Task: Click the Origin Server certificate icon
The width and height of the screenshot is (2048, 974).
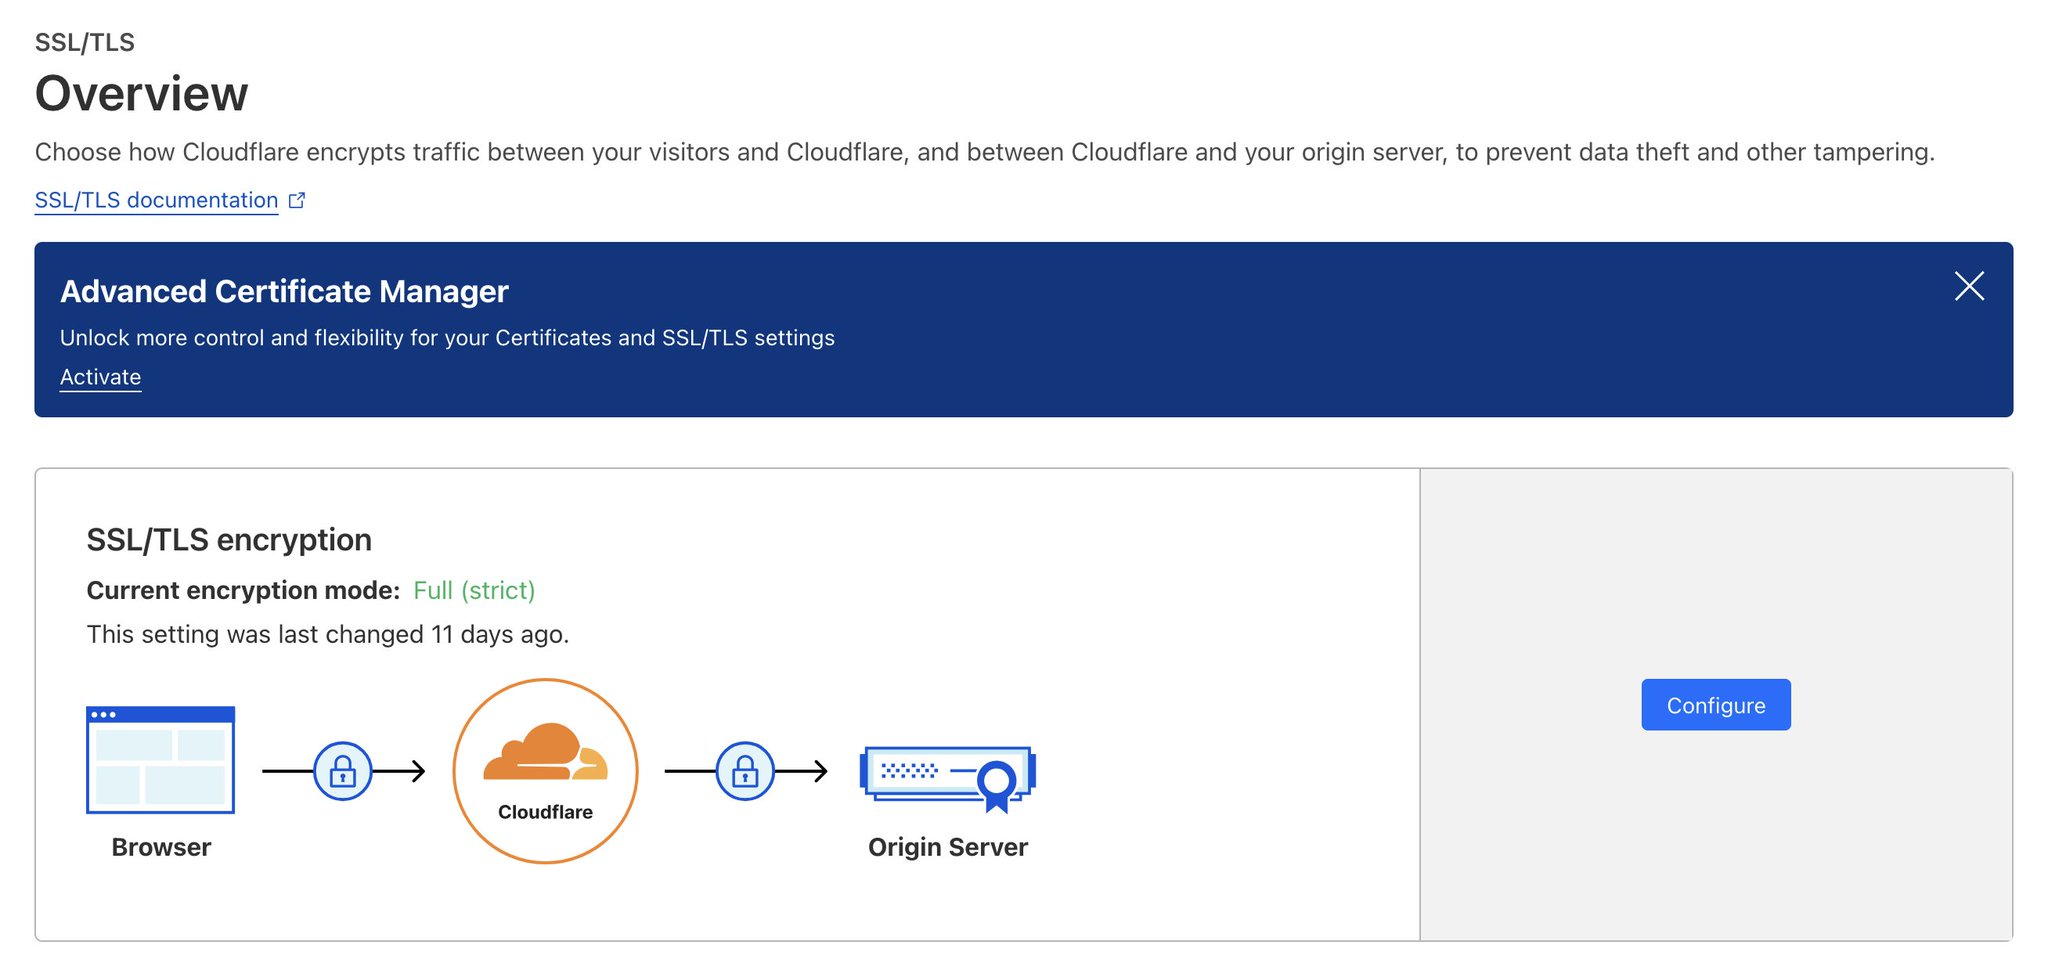Action: click(x=948, y=778)
